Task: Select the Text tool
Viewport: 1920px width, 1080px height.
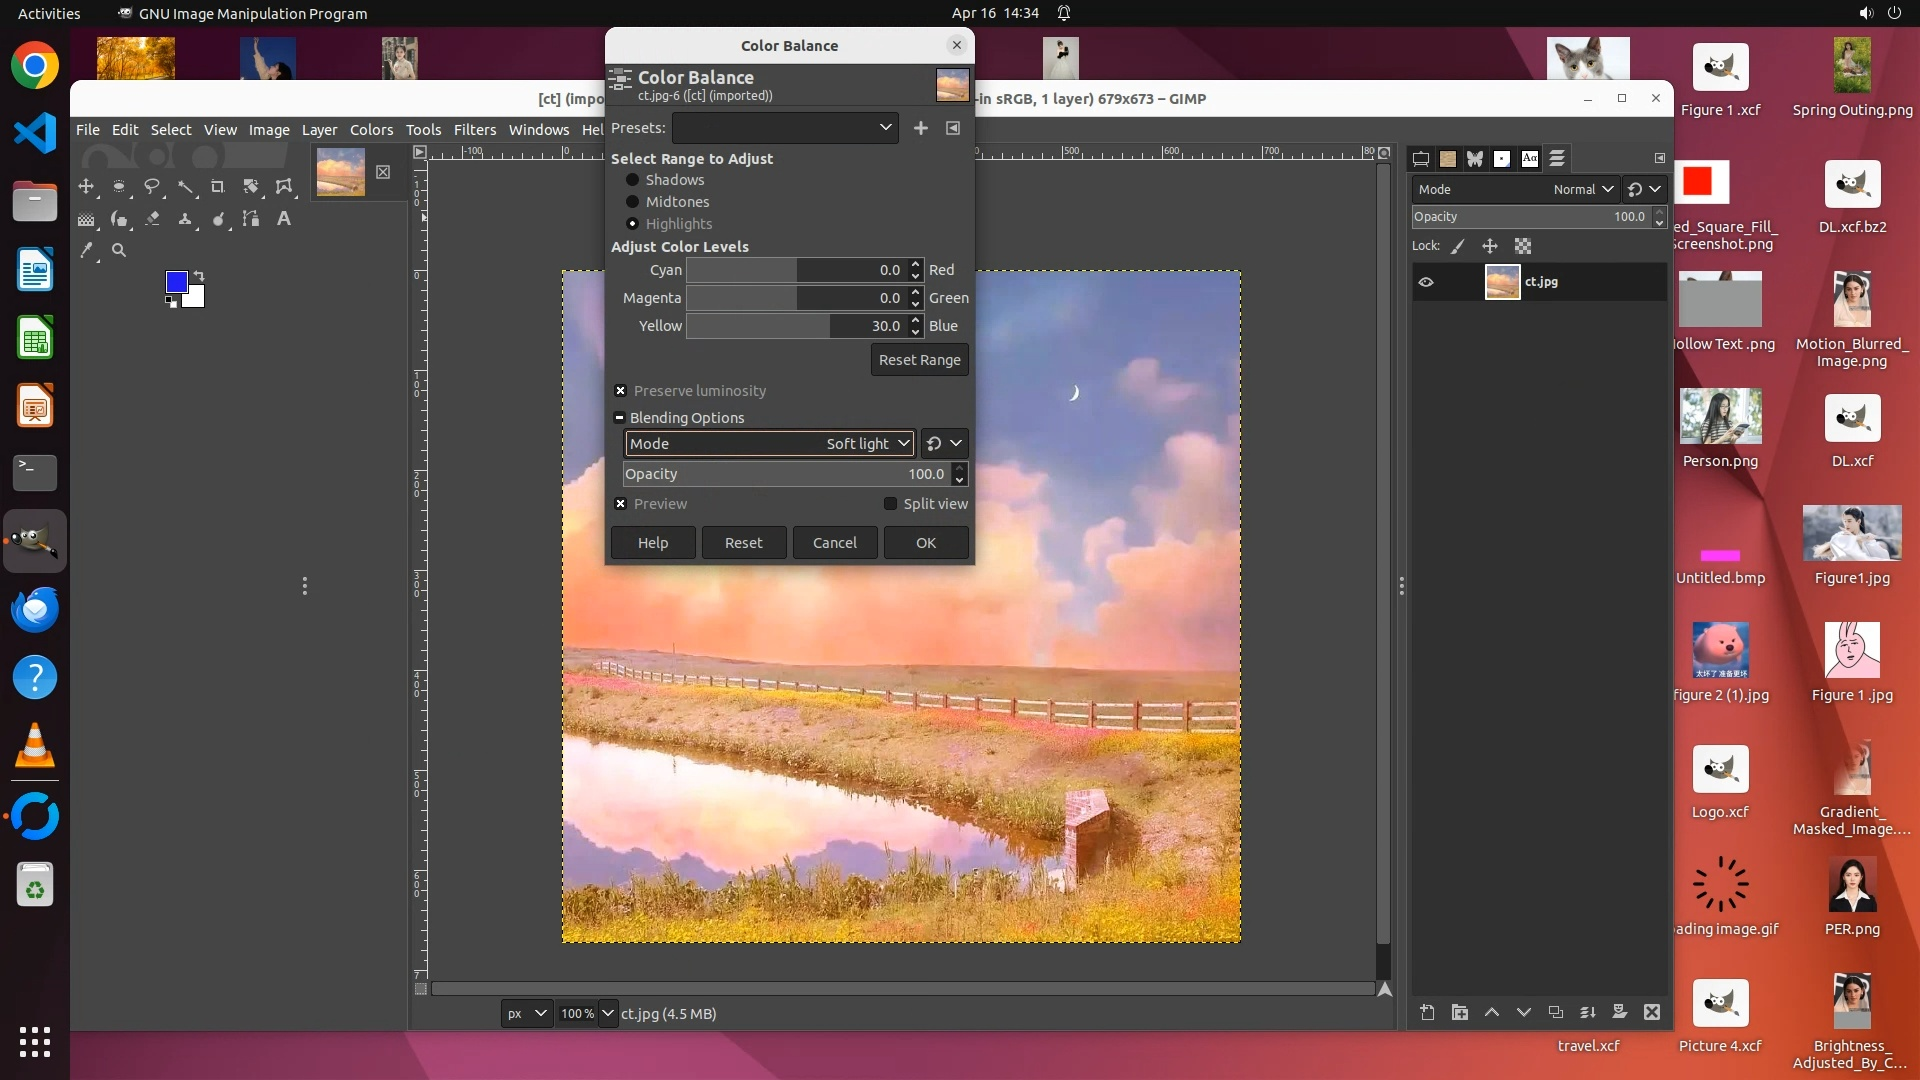Action: click(284, 219)
